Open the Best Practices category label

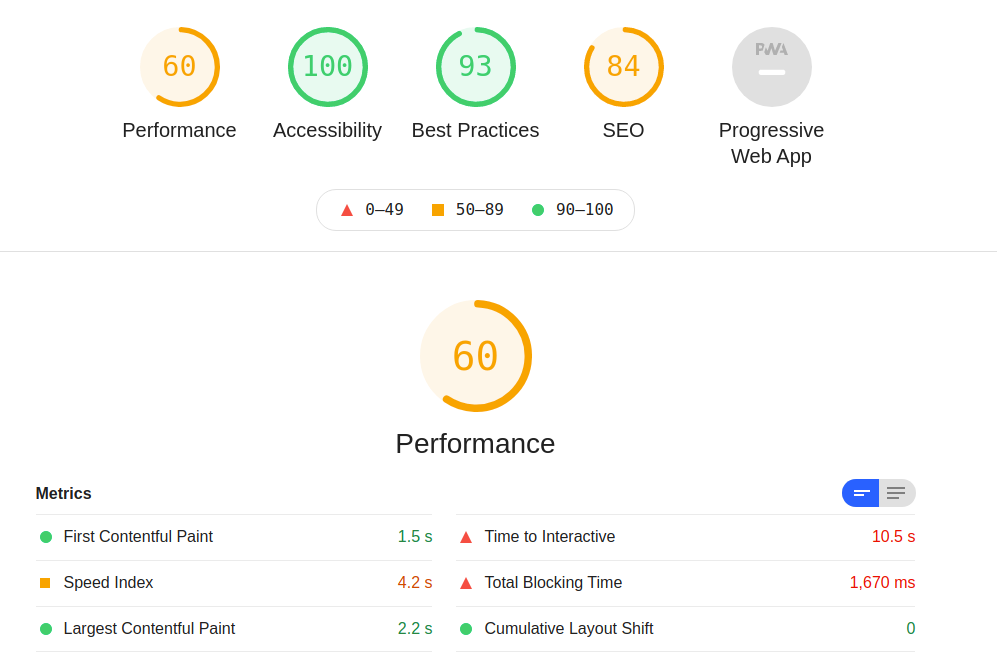coord(475,130)
